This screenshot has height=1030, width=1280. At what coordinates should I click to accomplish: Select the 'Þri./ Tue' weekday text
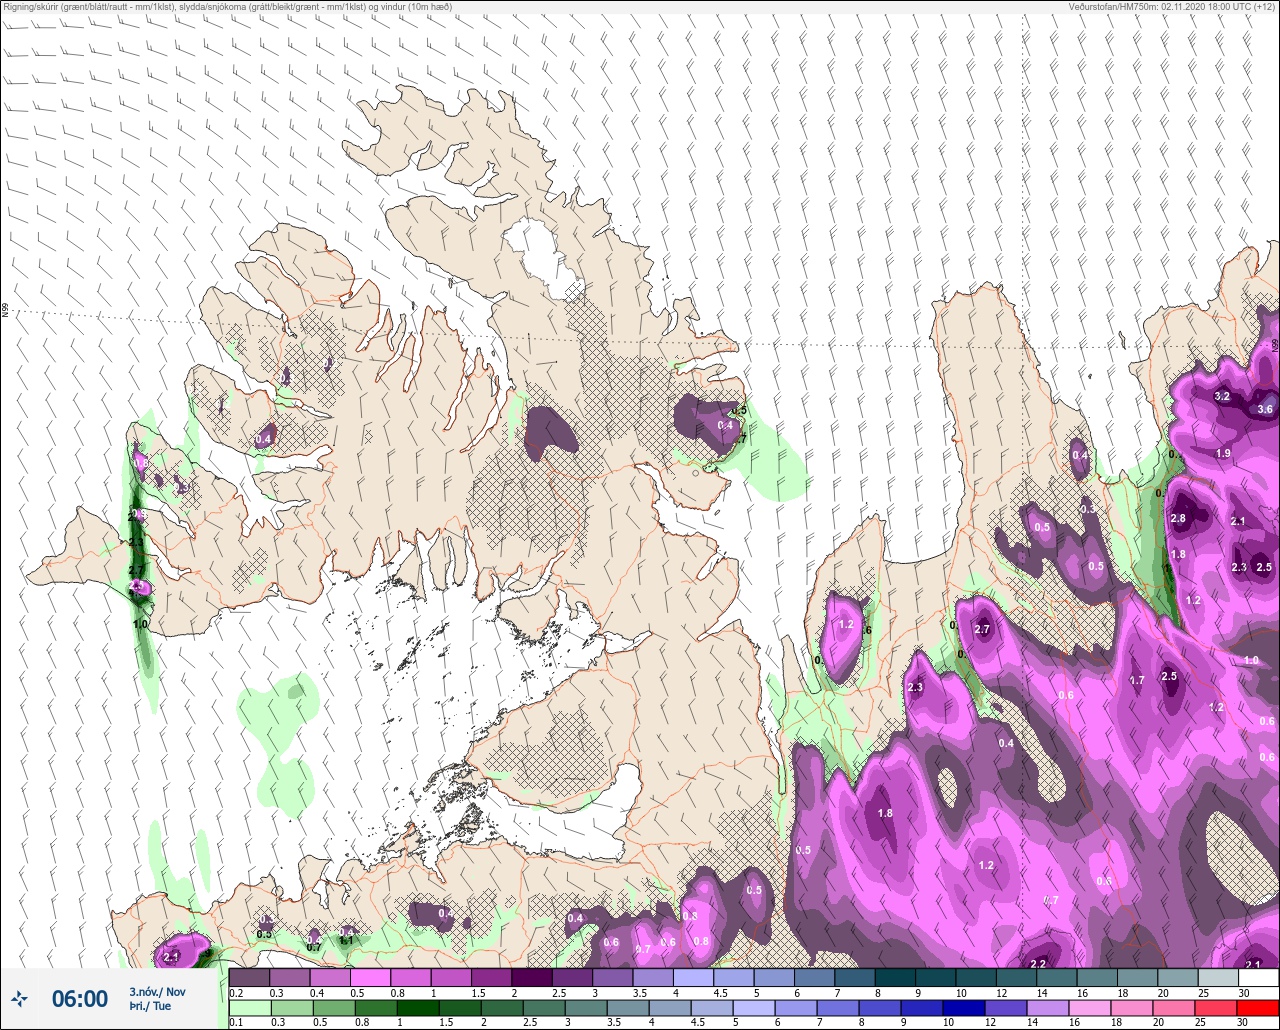[150, 1006]
